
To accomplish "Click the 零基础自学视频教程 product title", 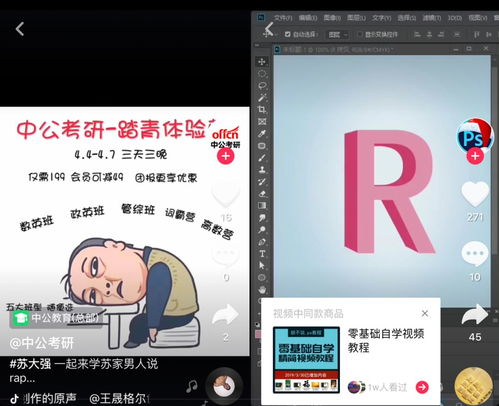I will (x=386, y=341).
